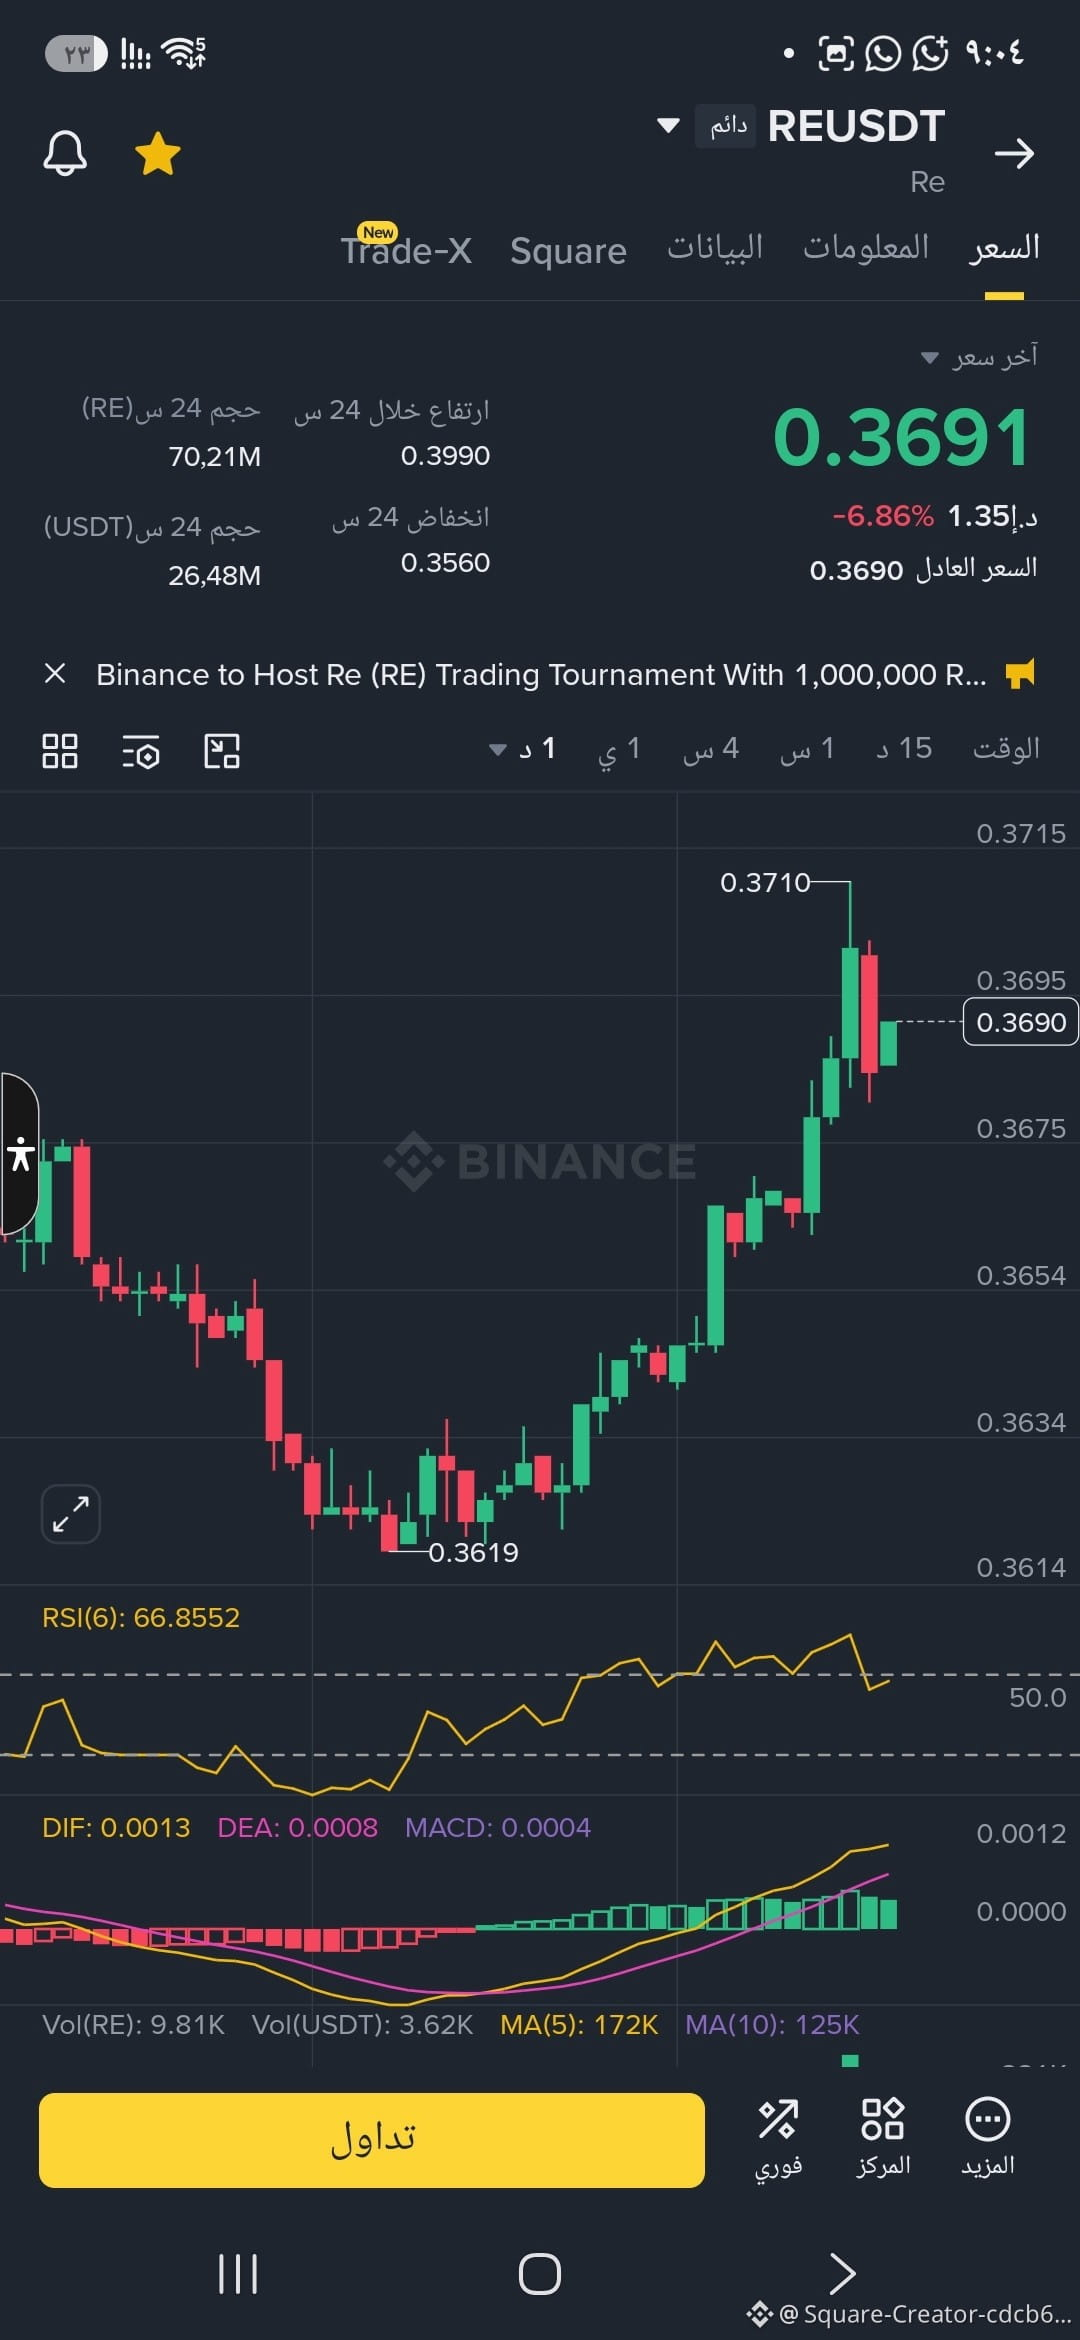Open the فوري instant trade icon
This screenshot has height=2340, width=1080.
(x=778, y=2139)
